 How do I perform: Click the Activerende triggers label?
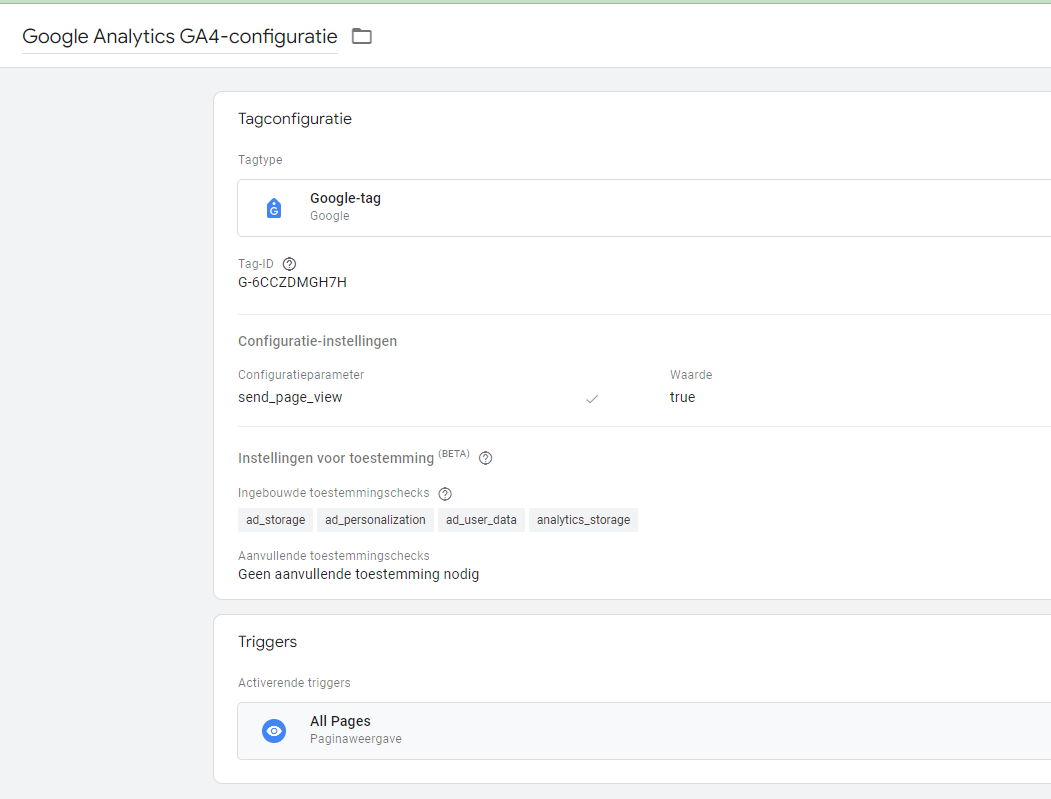[294, 683]
